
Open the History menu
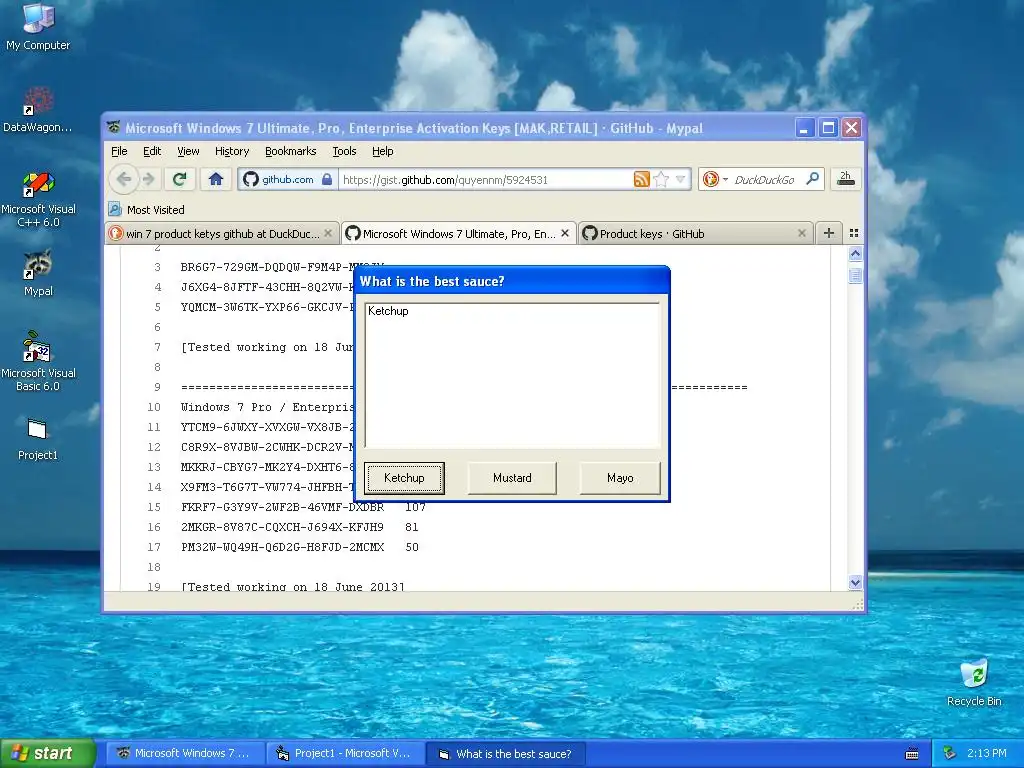click(x=232, y=151)
